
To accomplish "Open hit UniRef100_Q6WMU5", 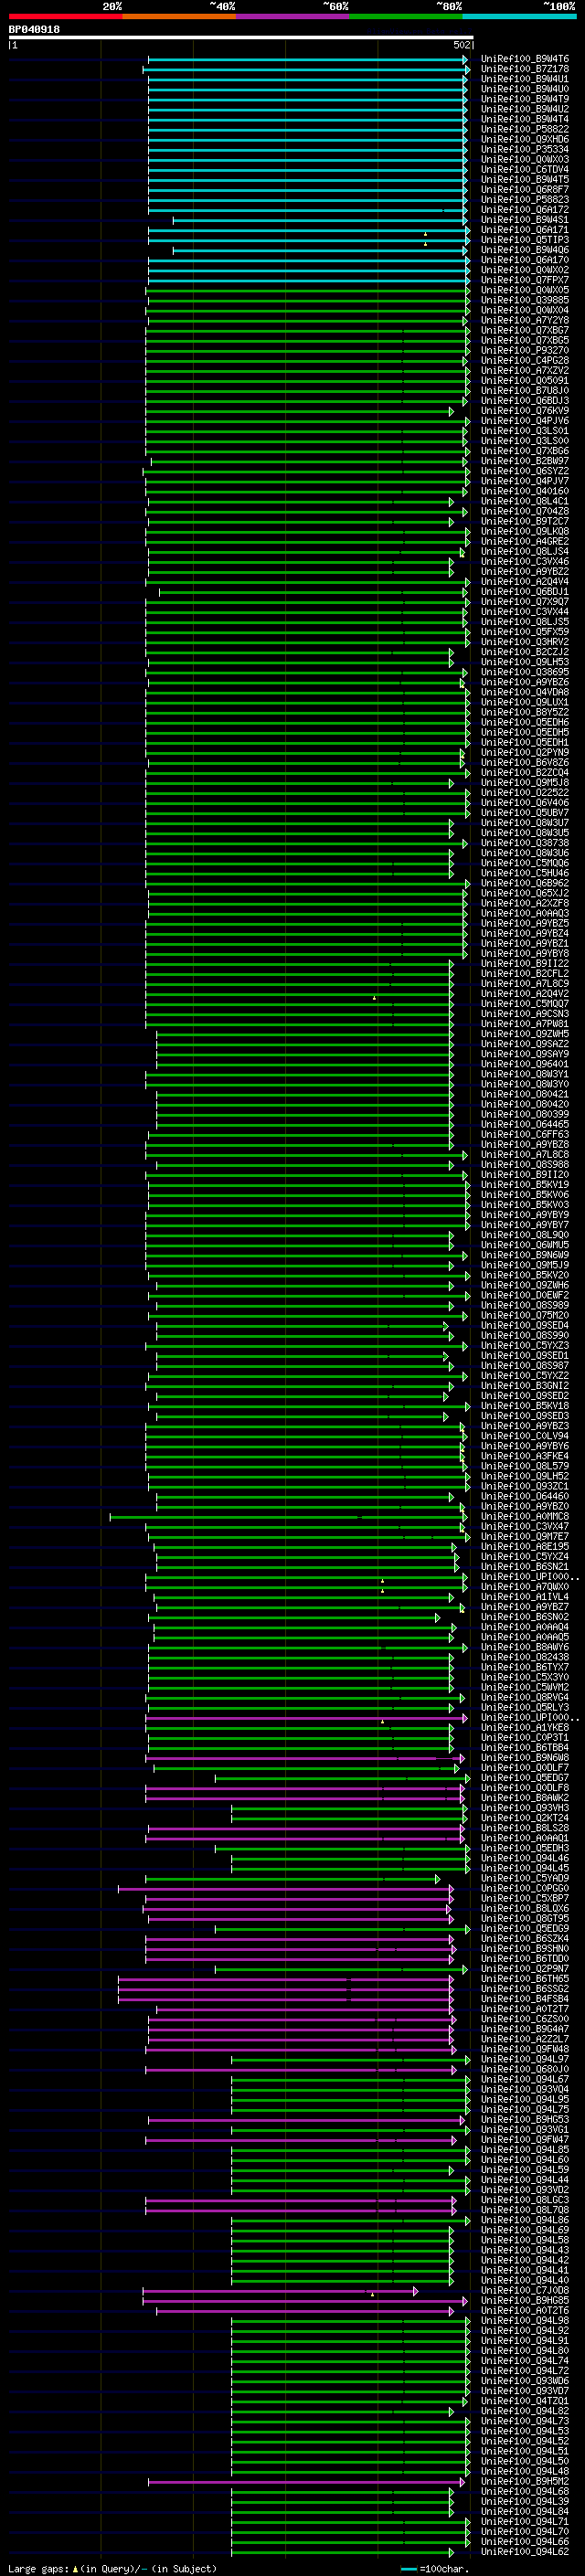I will (524, 1245).
